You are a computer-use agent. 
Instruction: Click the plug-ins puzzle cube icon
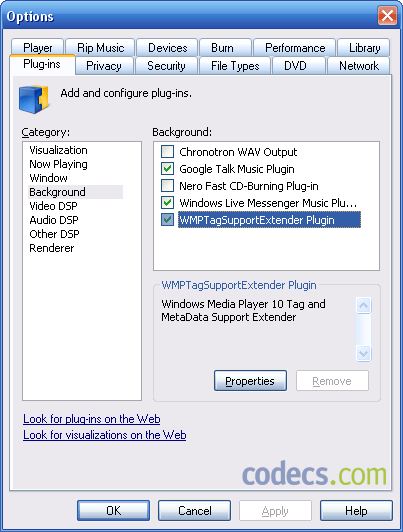pyautogui.click(x=34, y=99)
